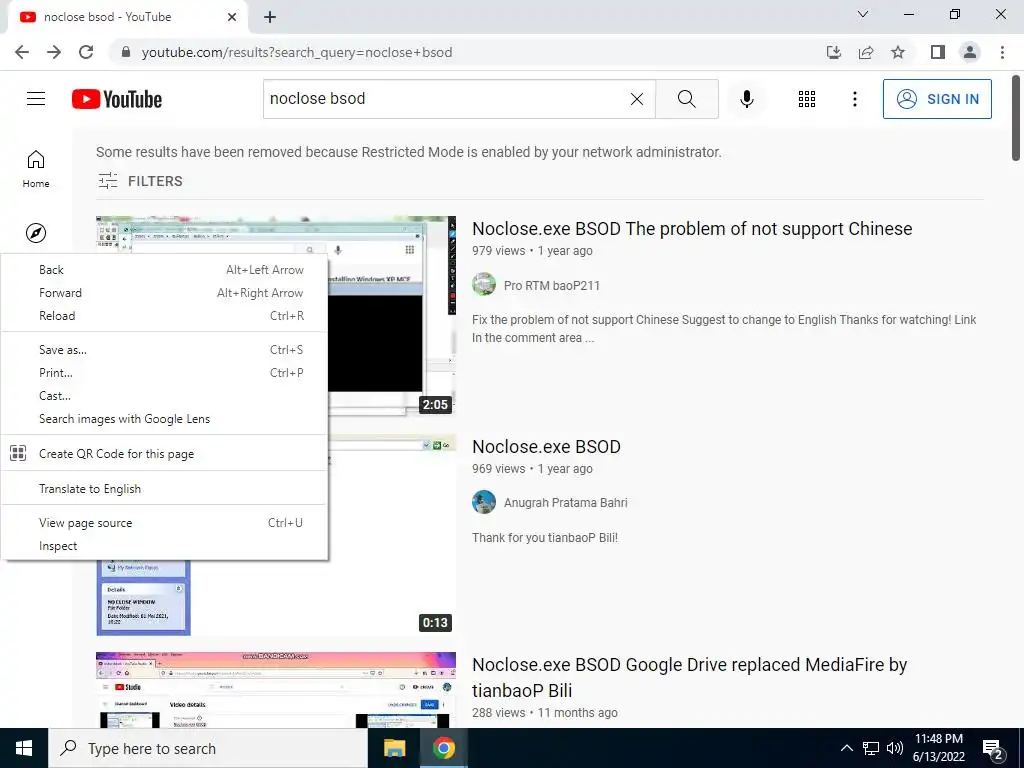The image size is (1024, 768).
Task: Click SIGN IN button
Action: click(x=937, y=99)
